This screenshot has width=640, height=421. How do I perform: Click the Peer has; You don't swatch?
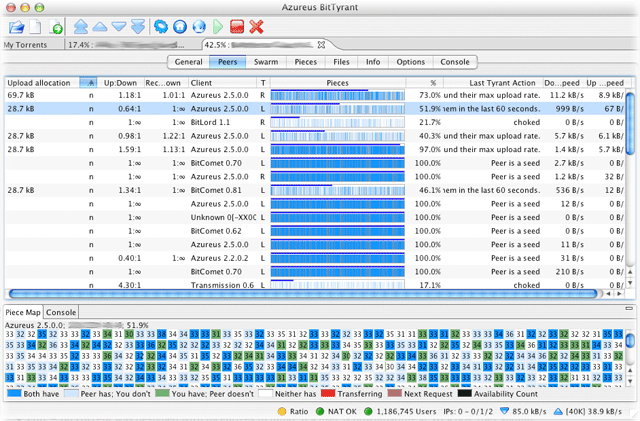[71, 394]
